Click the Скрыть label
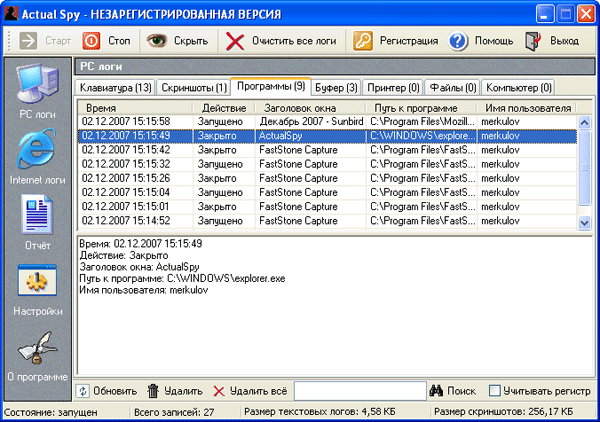Screen dimensions: 600x422 pyautogui.click(x=191, y=41)
